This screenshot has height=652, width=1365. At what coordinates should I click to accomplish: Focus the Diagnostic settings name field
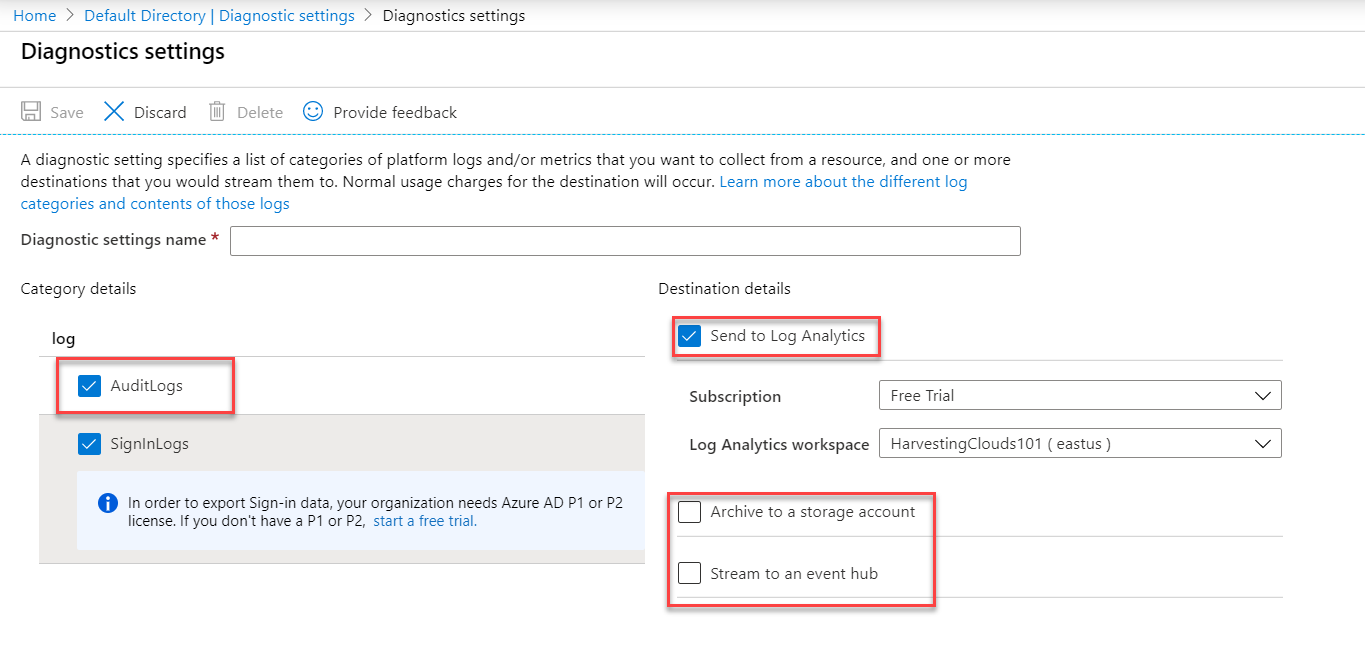(625, 241)
